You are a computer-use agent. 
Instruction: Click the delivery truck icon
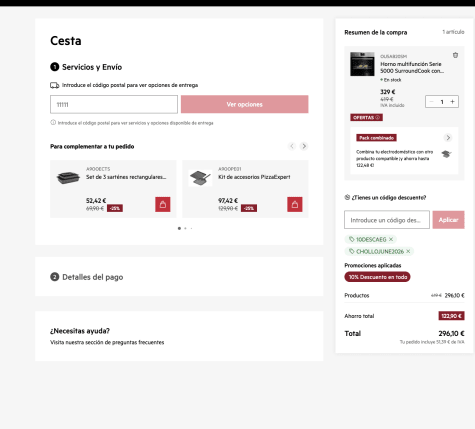tap(54, 85)
